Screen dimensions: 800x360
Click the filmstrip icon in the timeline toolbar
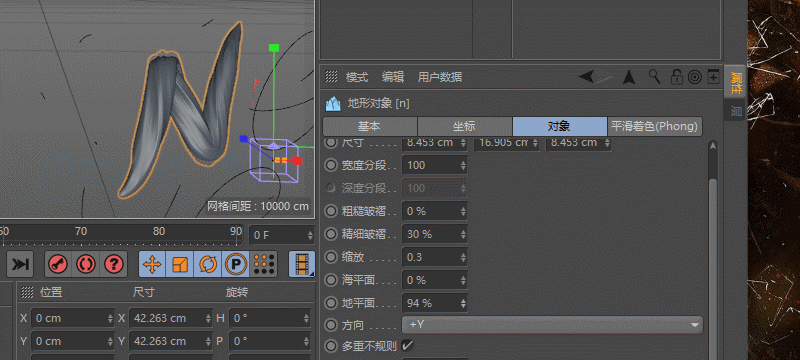click(x=302, y=264)
